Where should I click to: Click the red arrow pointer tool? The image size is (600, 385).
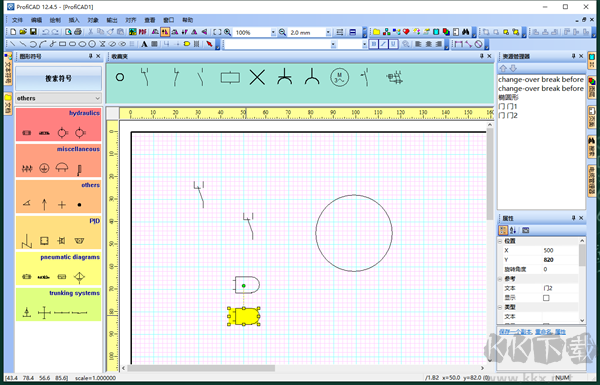pos(209,44)
